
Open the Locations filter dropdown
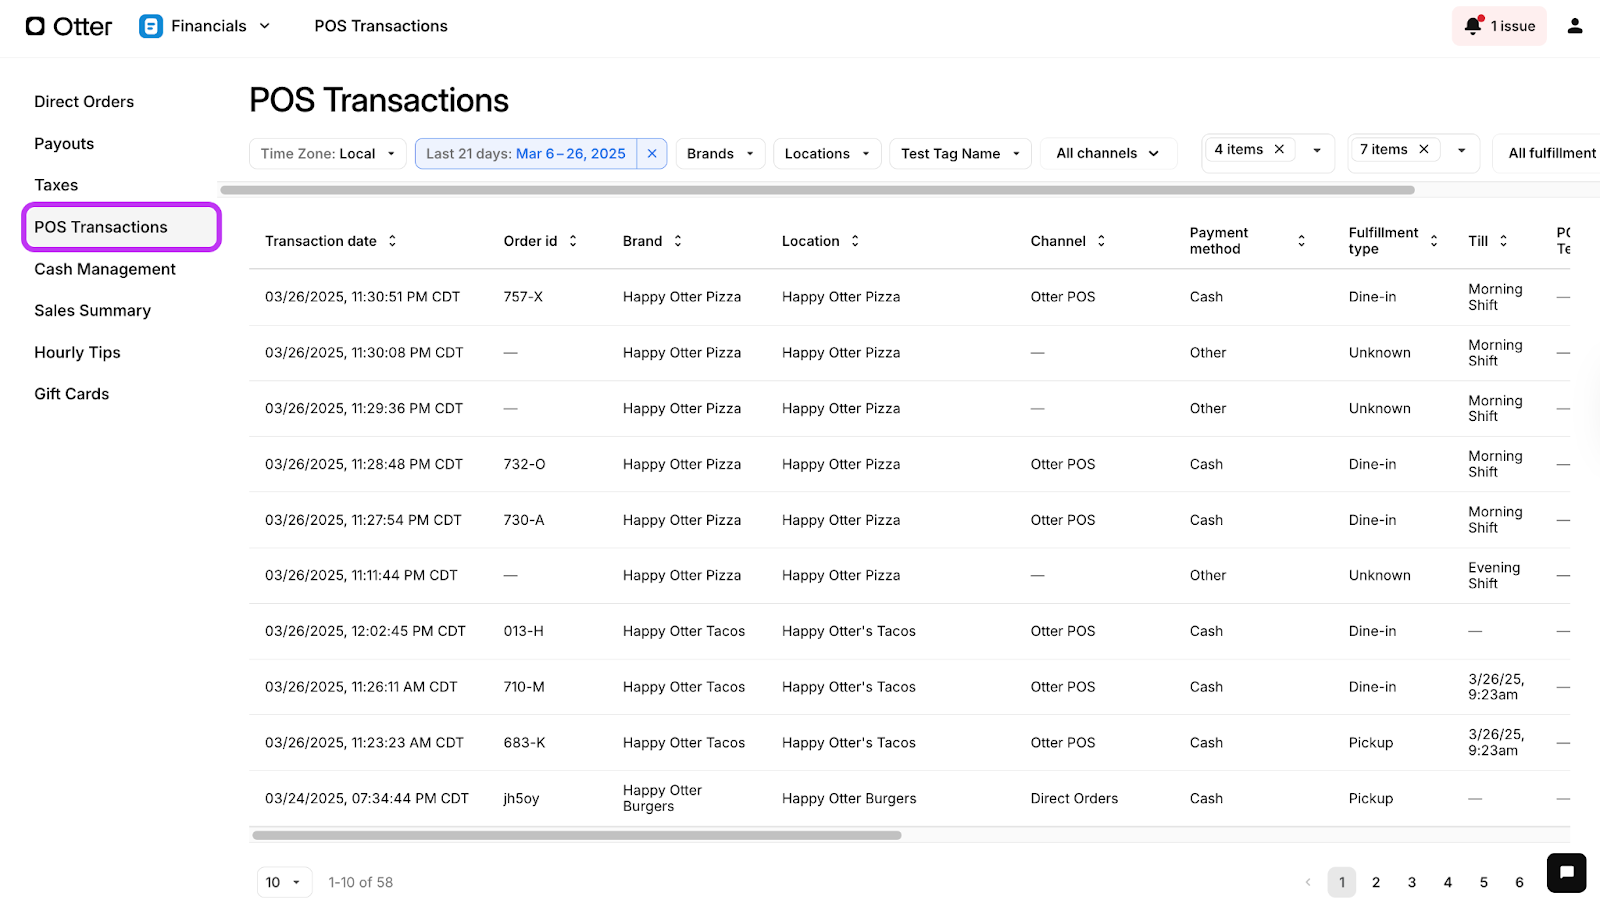point(827,153)
